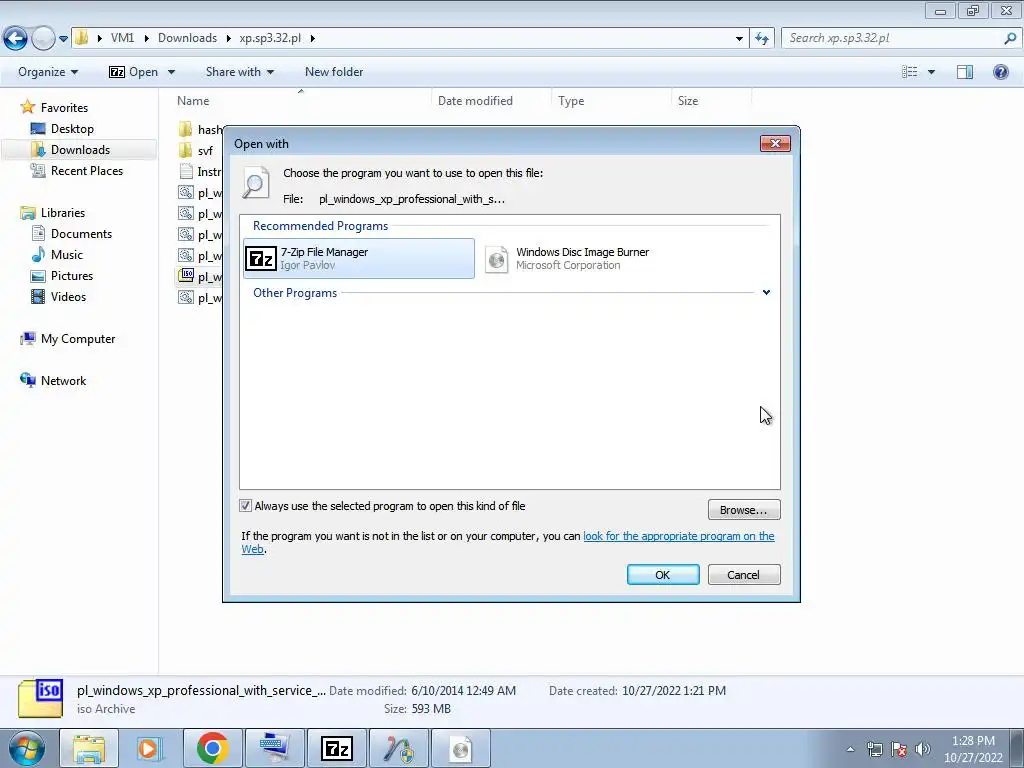This screenshot has height=768, width=1024.
Task: Toggle the preview pane icon
Action: click(x=965, y=72)
